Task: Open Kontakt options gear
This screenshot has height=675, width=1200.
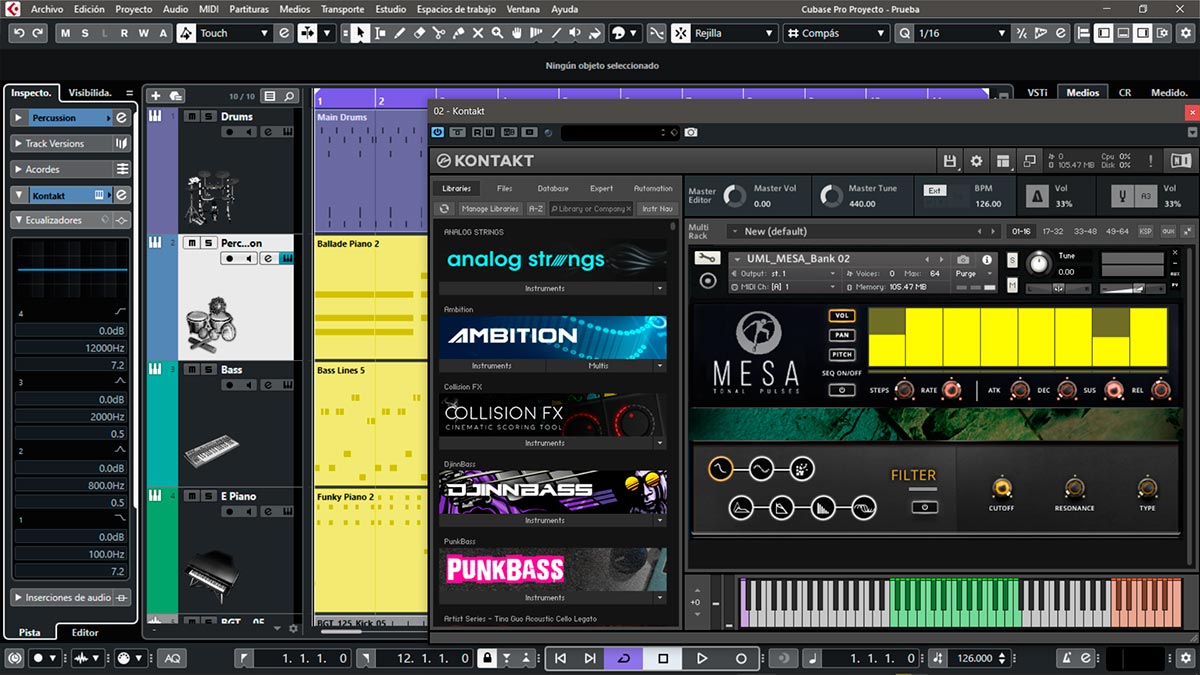Action: [976, 160]
